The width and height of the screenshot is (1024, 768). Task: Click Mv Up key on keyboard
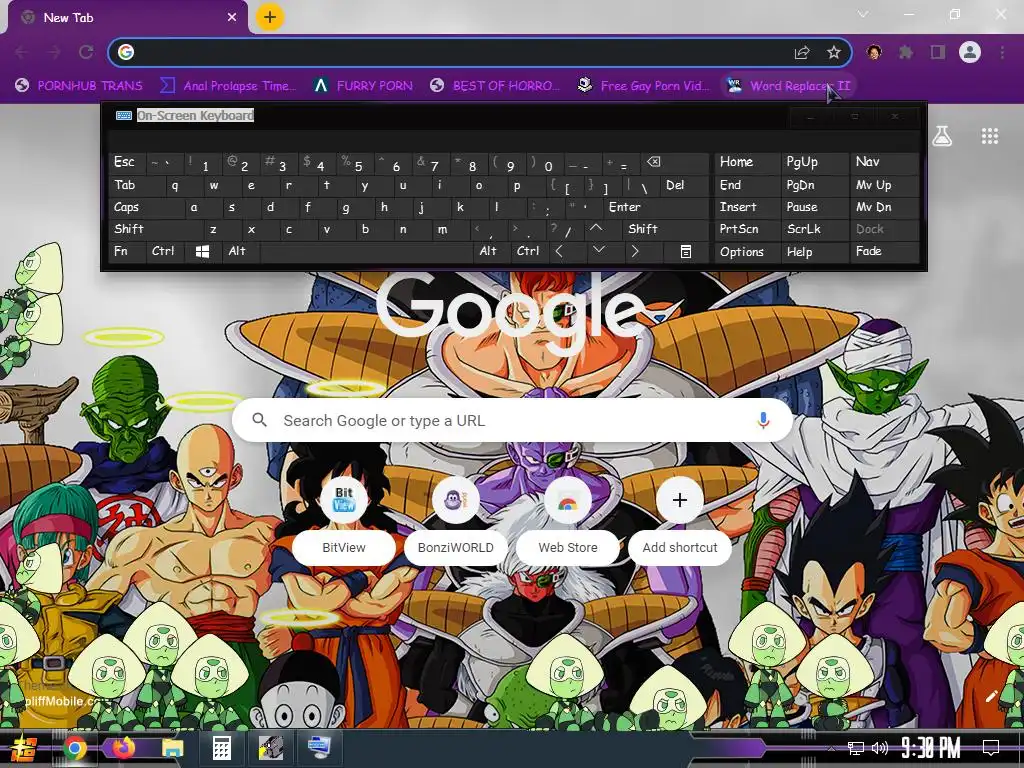click(x=885, y=185)
